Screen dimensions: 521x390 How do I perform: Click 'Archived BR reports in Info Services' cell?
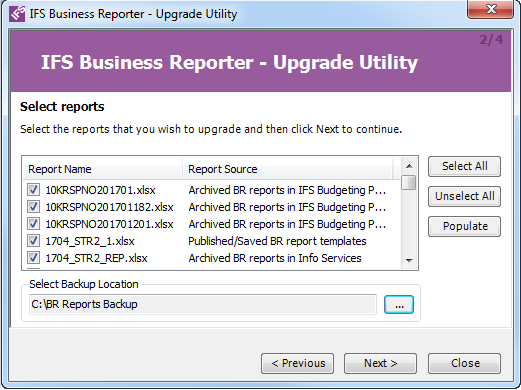tap(275, 258)
